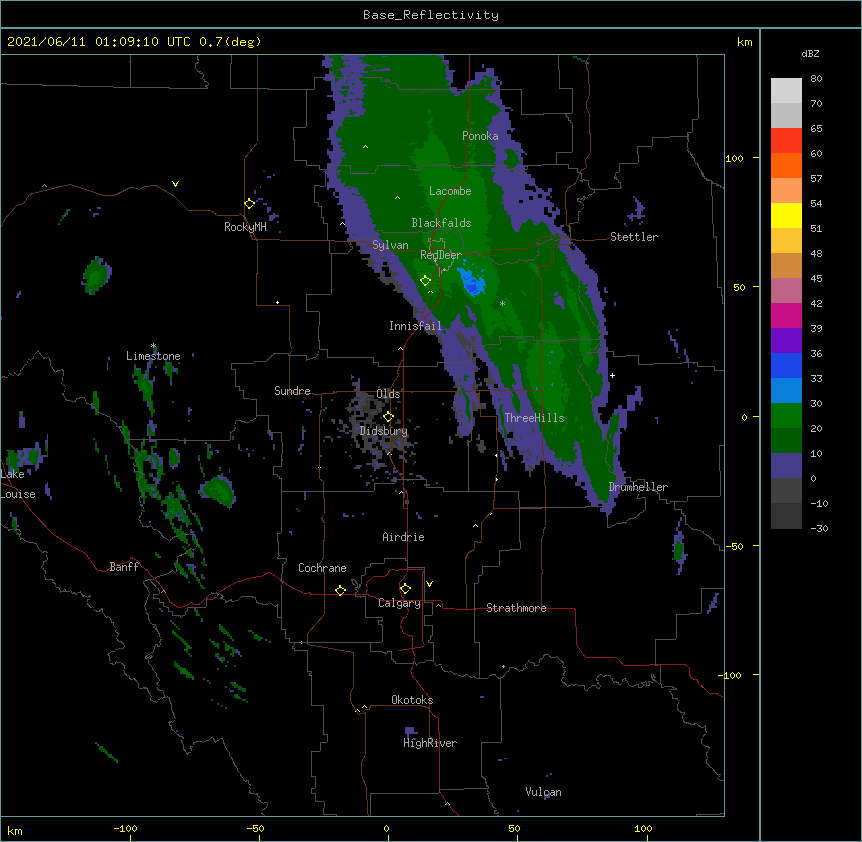Viewport: 862px width, 842px height.
Task: Click the Innisfail label
Action: pyautogui.click(x=415, y=326)
